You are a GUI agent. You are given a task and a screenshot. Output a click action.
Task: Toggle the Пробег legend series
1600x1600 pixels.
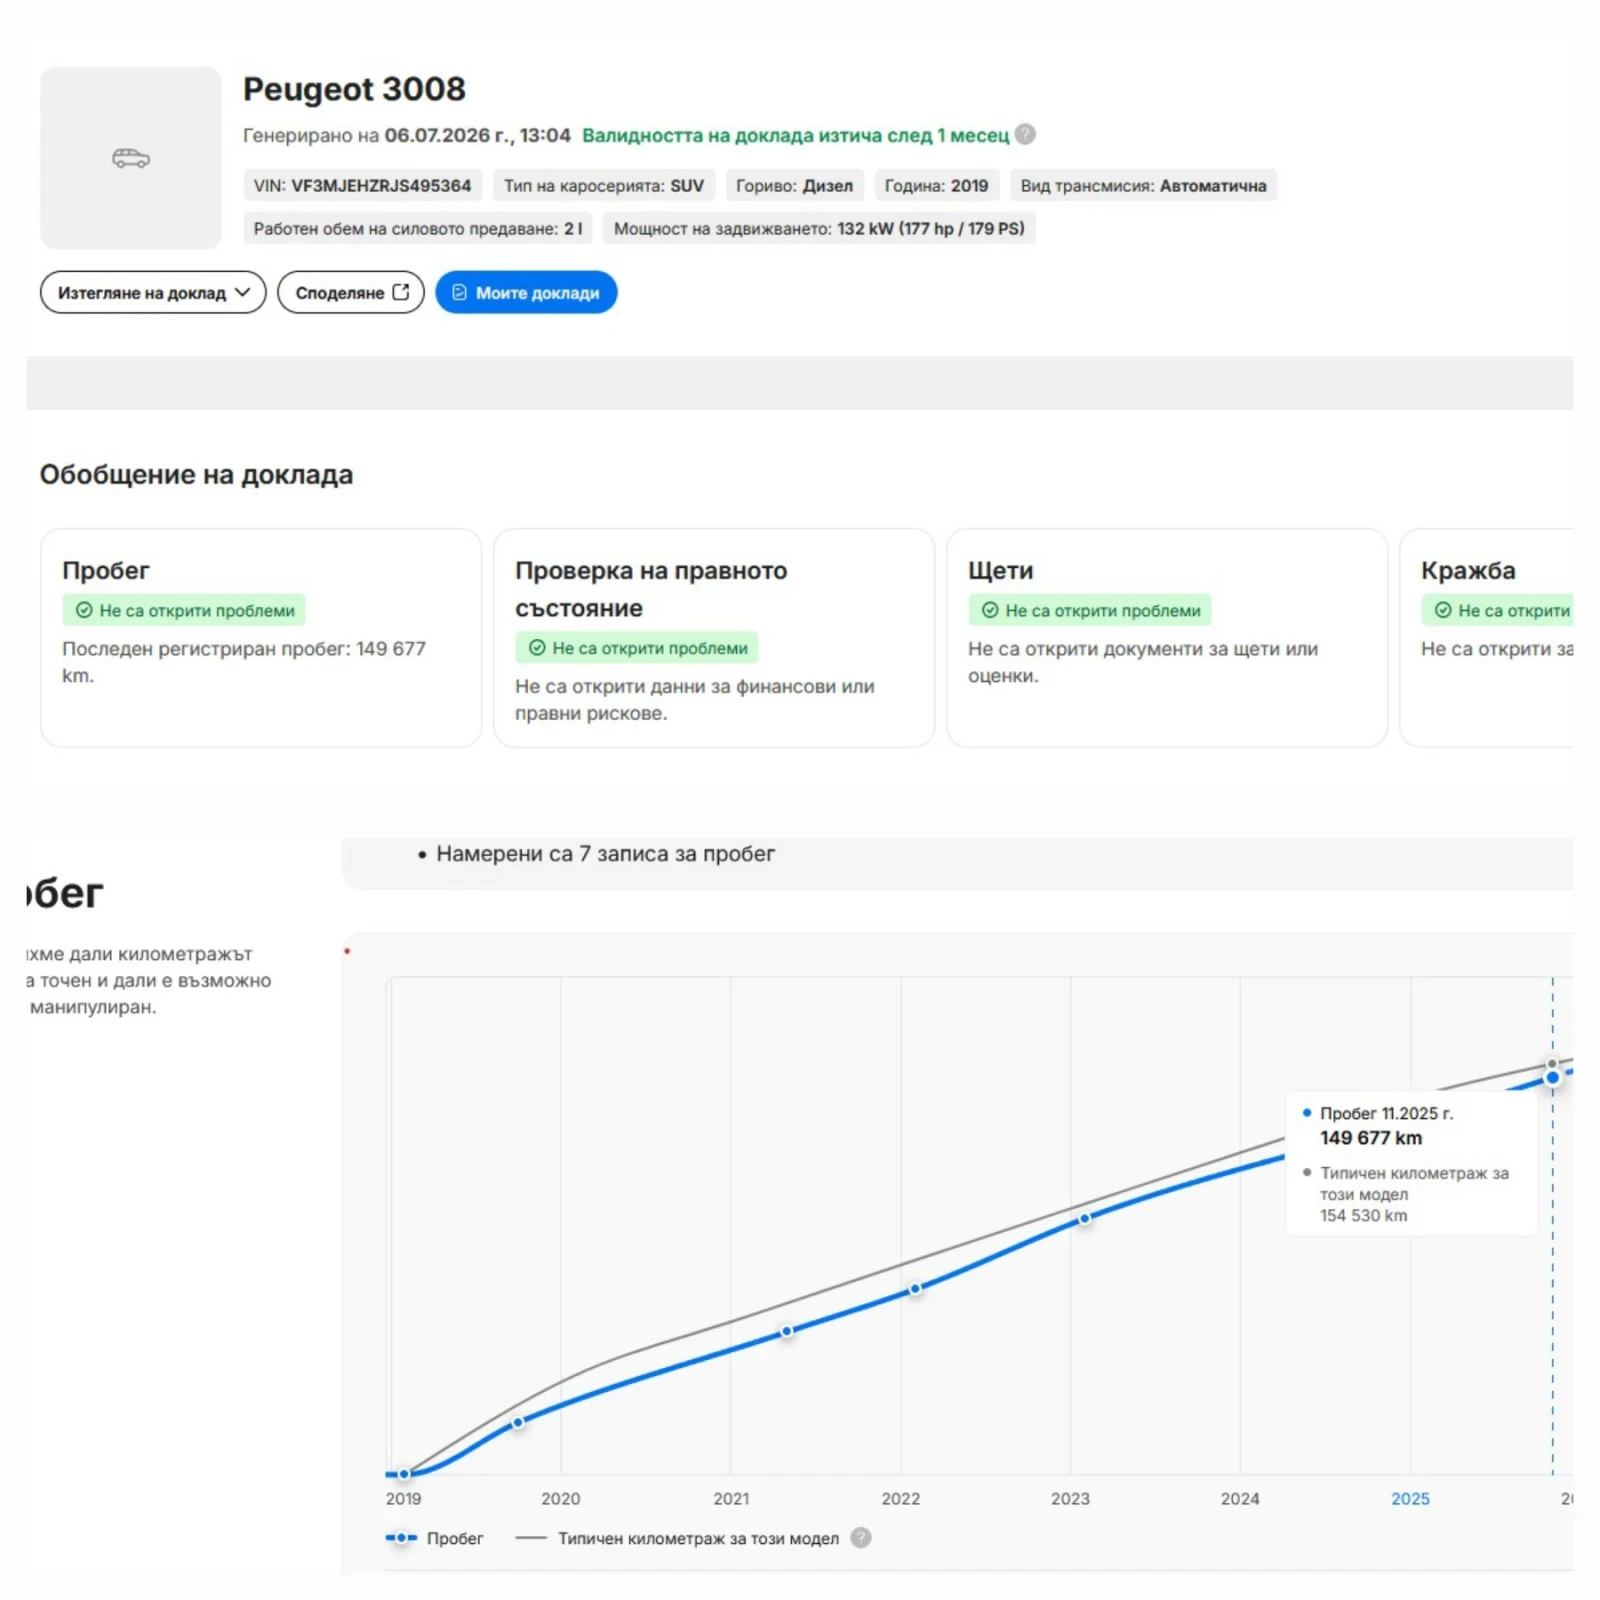tap(434, 1538)
